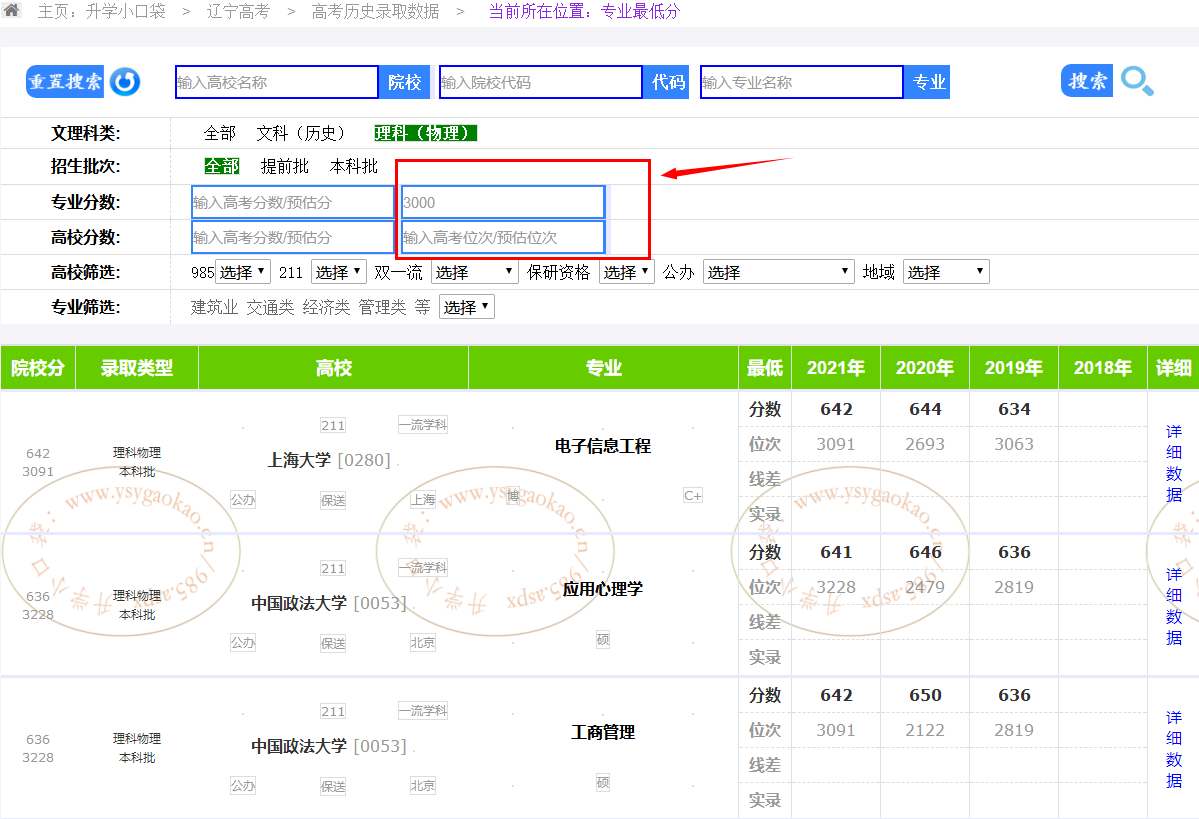1199x819 pixels.
Task: Click the home icon in breadcrumb
Action: tap(12, 11)
